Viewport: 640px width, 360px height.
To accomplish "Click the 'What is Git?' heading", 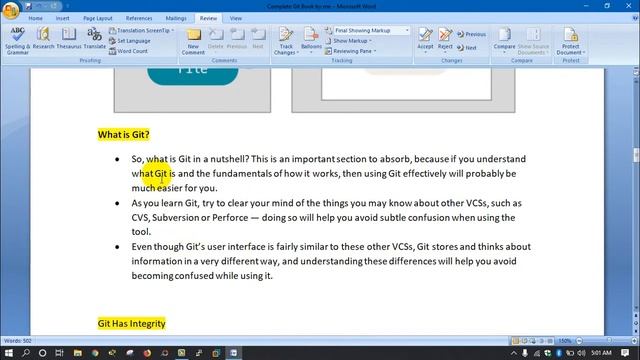I will (x=123, y=135).
